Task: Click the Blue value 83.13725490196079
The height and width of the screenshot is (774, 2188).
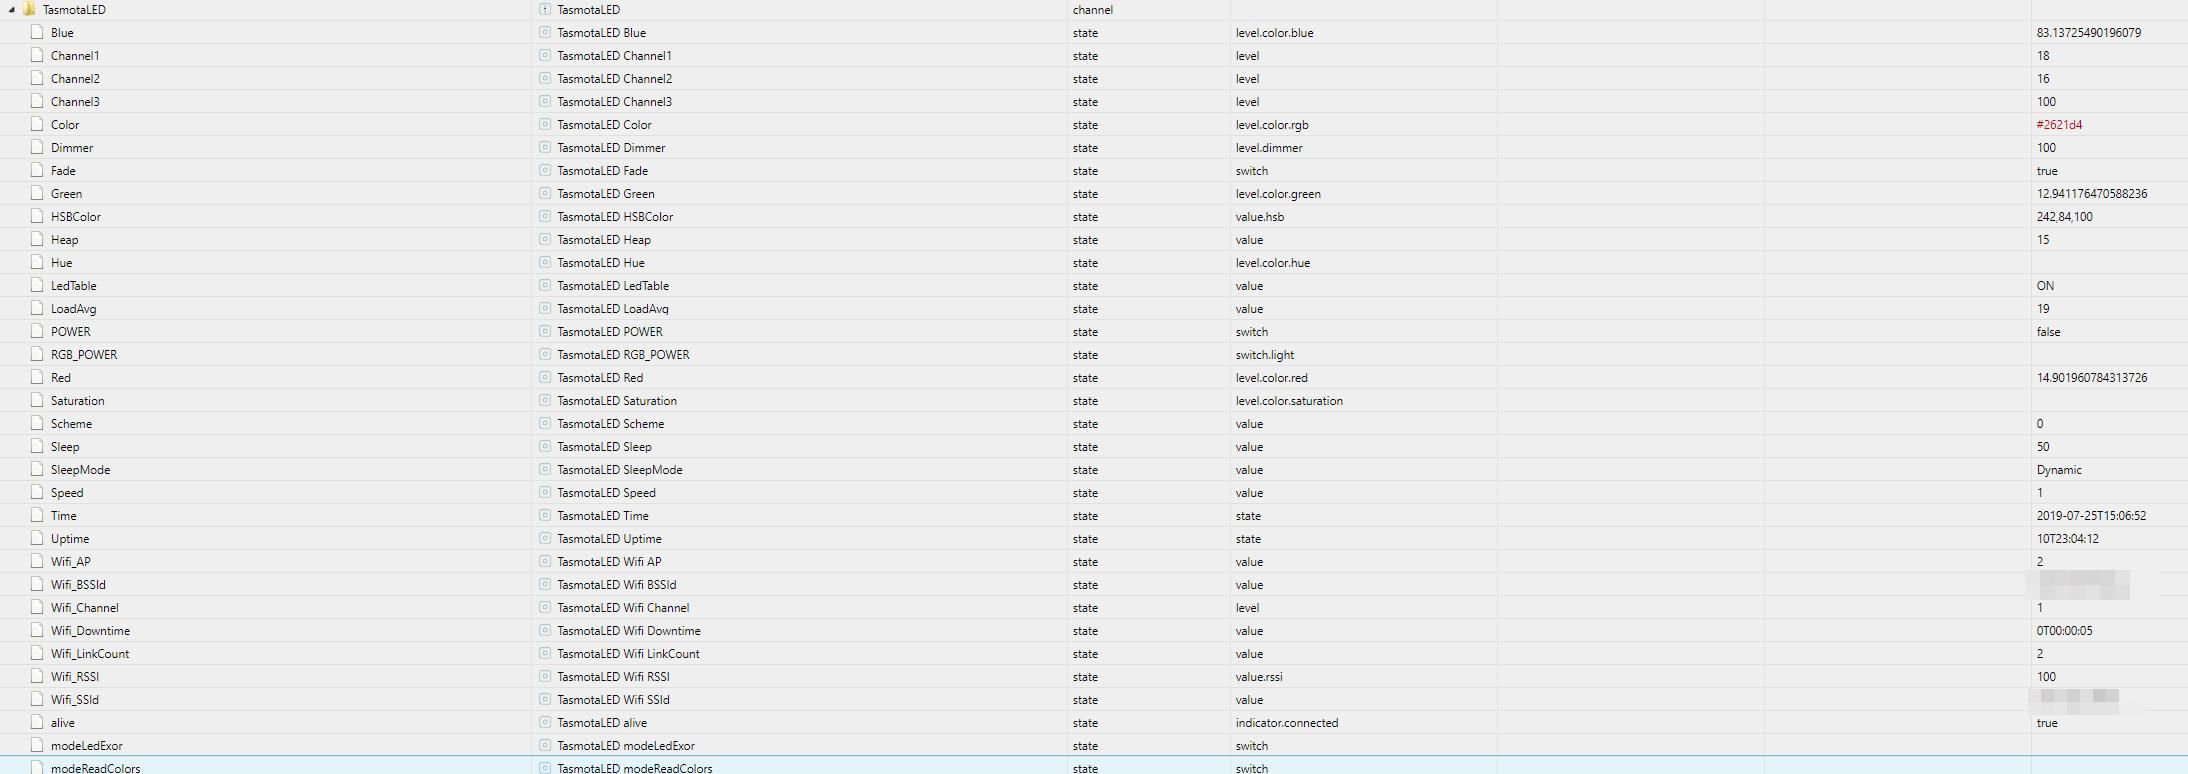Action: coord(2089,32)
